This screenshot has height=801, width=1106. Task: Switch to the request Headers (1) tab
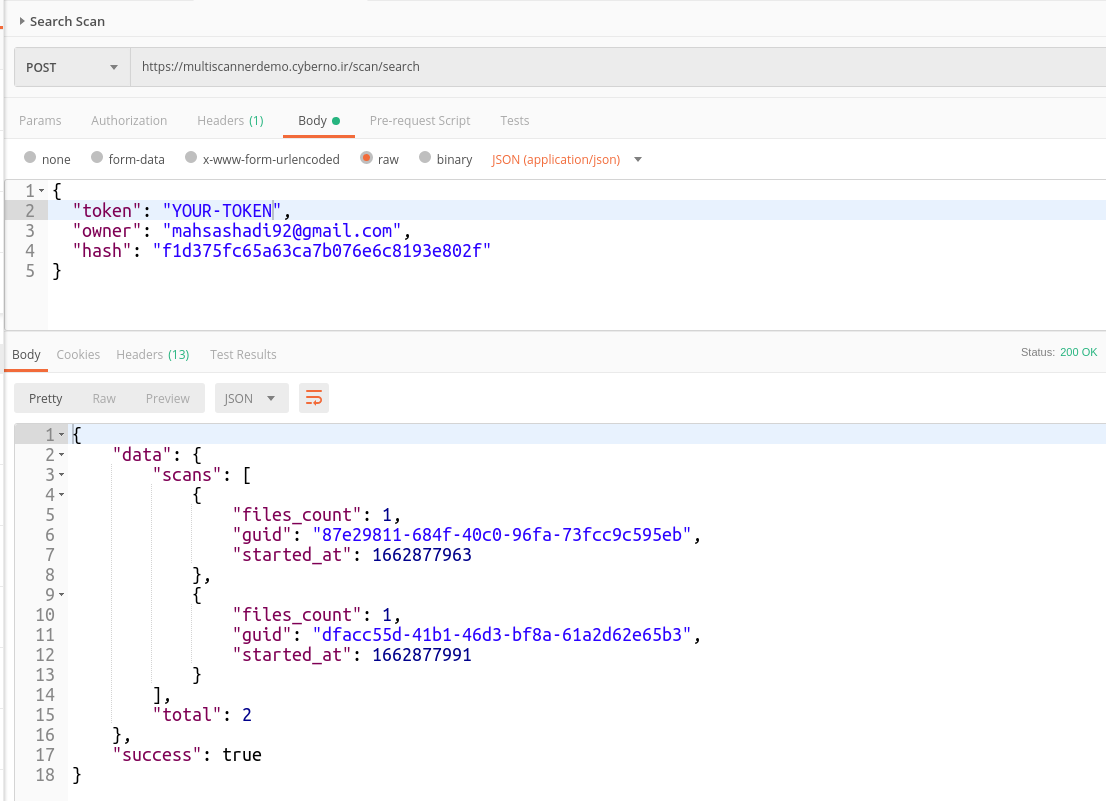click(230, 120)
